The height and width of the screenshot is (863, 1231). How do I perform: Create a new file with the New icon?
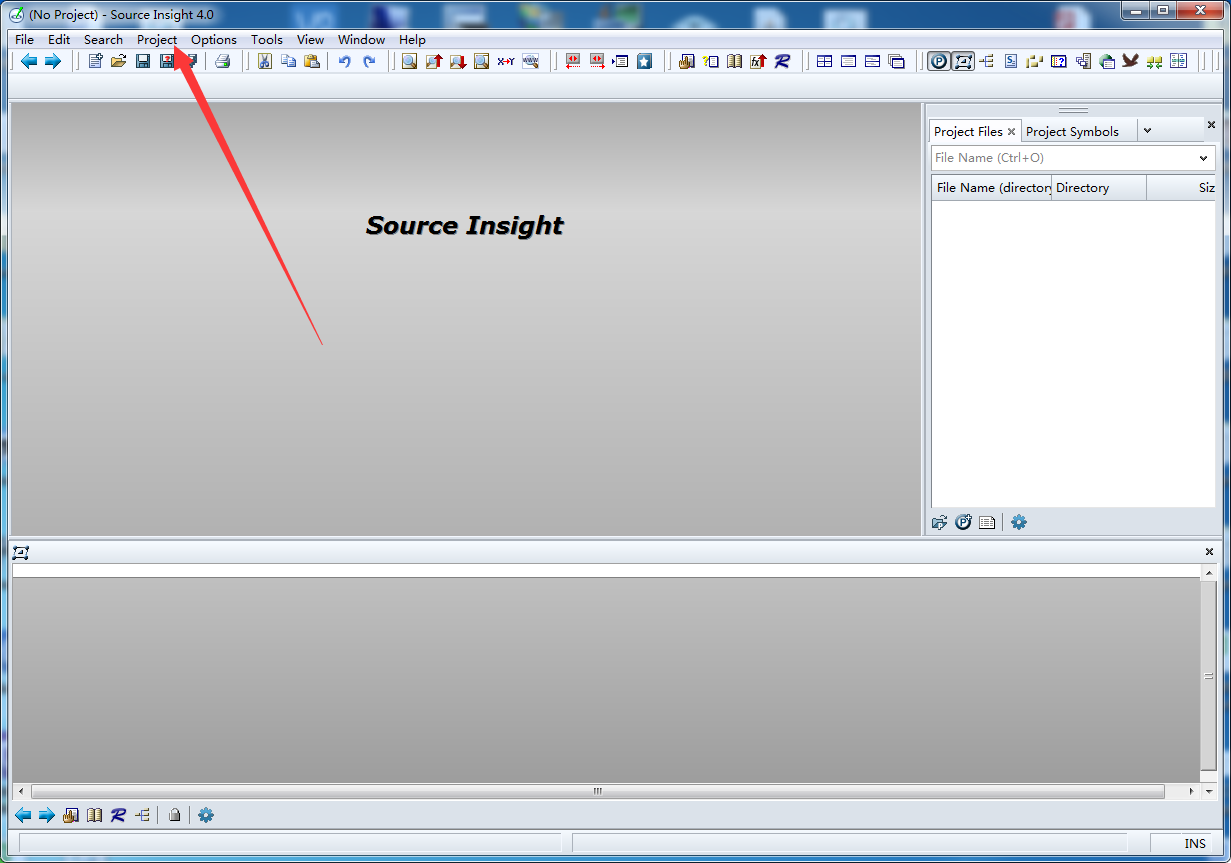pyautogui.click(x=95, y=61)
